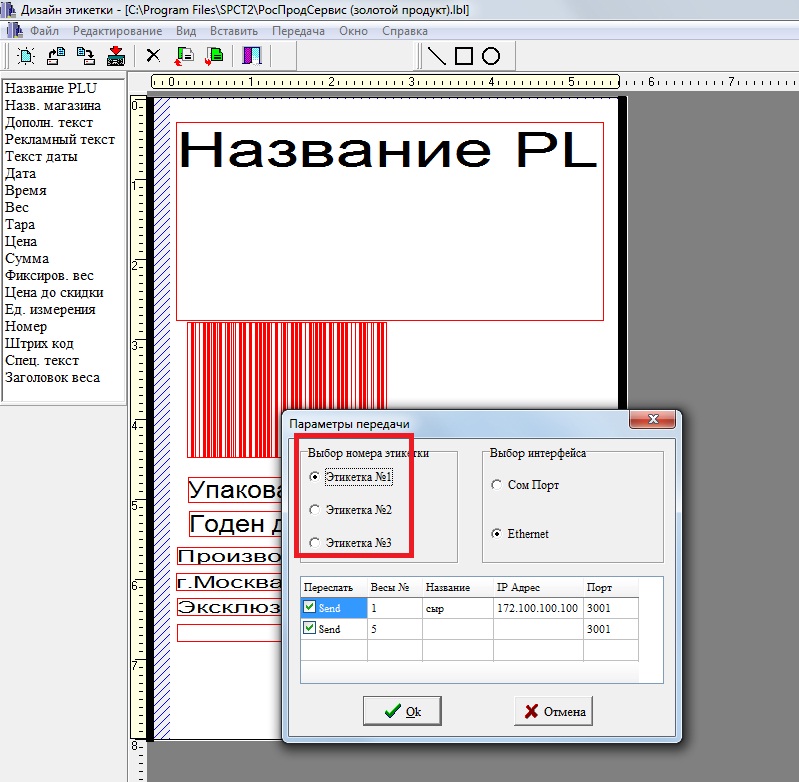Select the line drawing tool
799x782 pixels.
click(x=437, y=56)
